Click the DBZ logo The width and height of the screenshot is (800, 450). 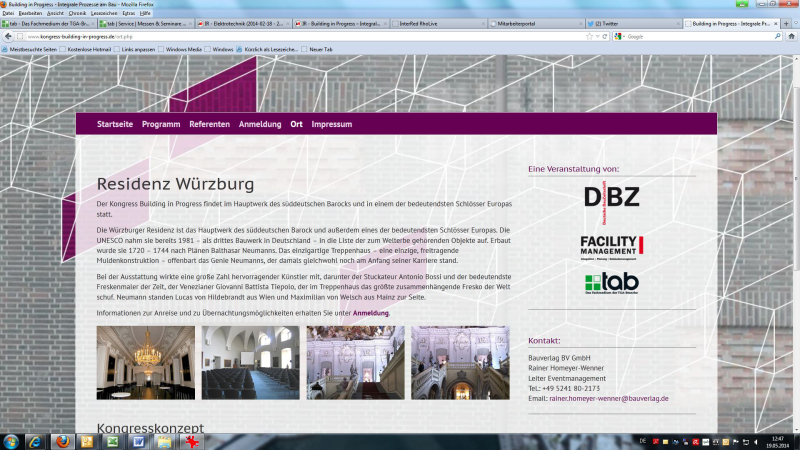click(612, 202)
